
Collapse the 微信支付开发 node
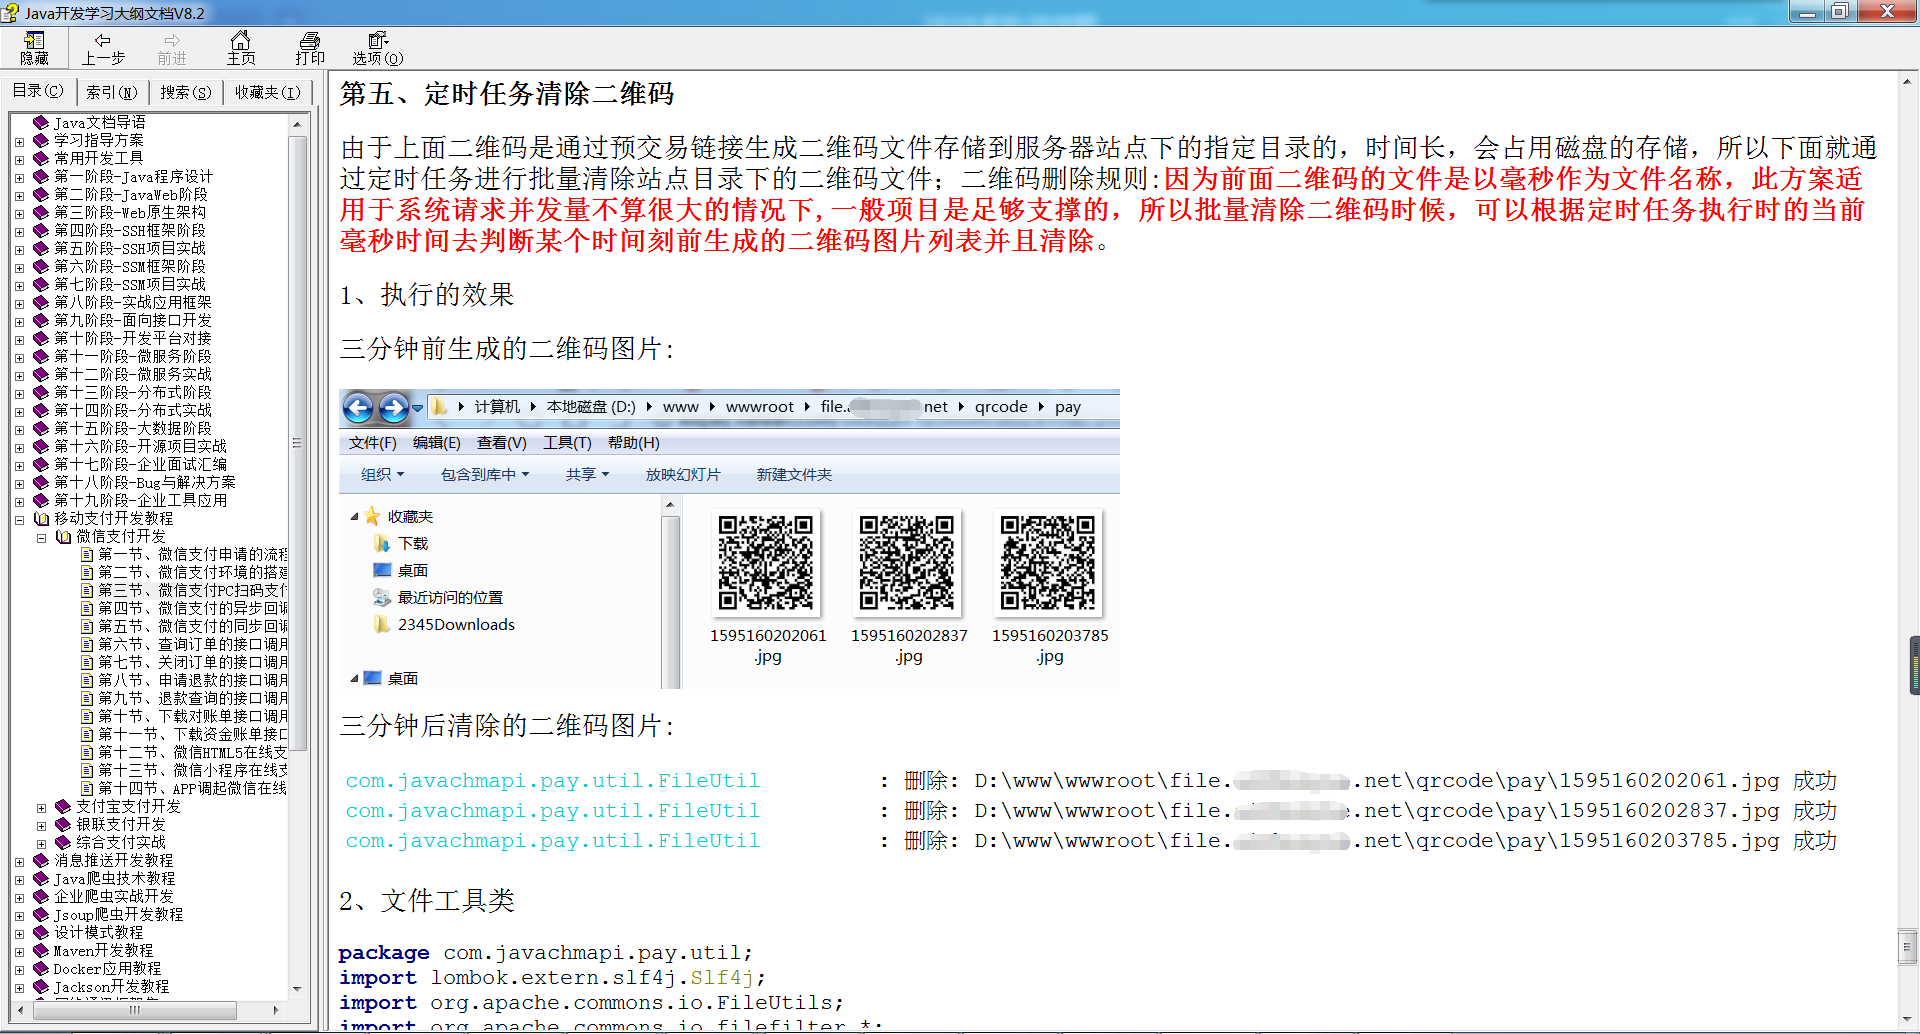point(41,537)
